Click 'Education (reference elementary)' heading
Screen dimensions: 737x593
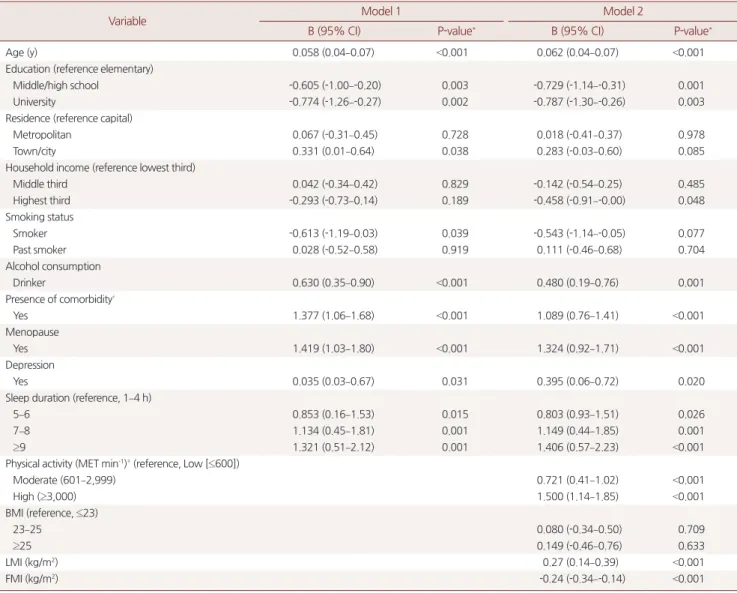click(x=79, y=69)
